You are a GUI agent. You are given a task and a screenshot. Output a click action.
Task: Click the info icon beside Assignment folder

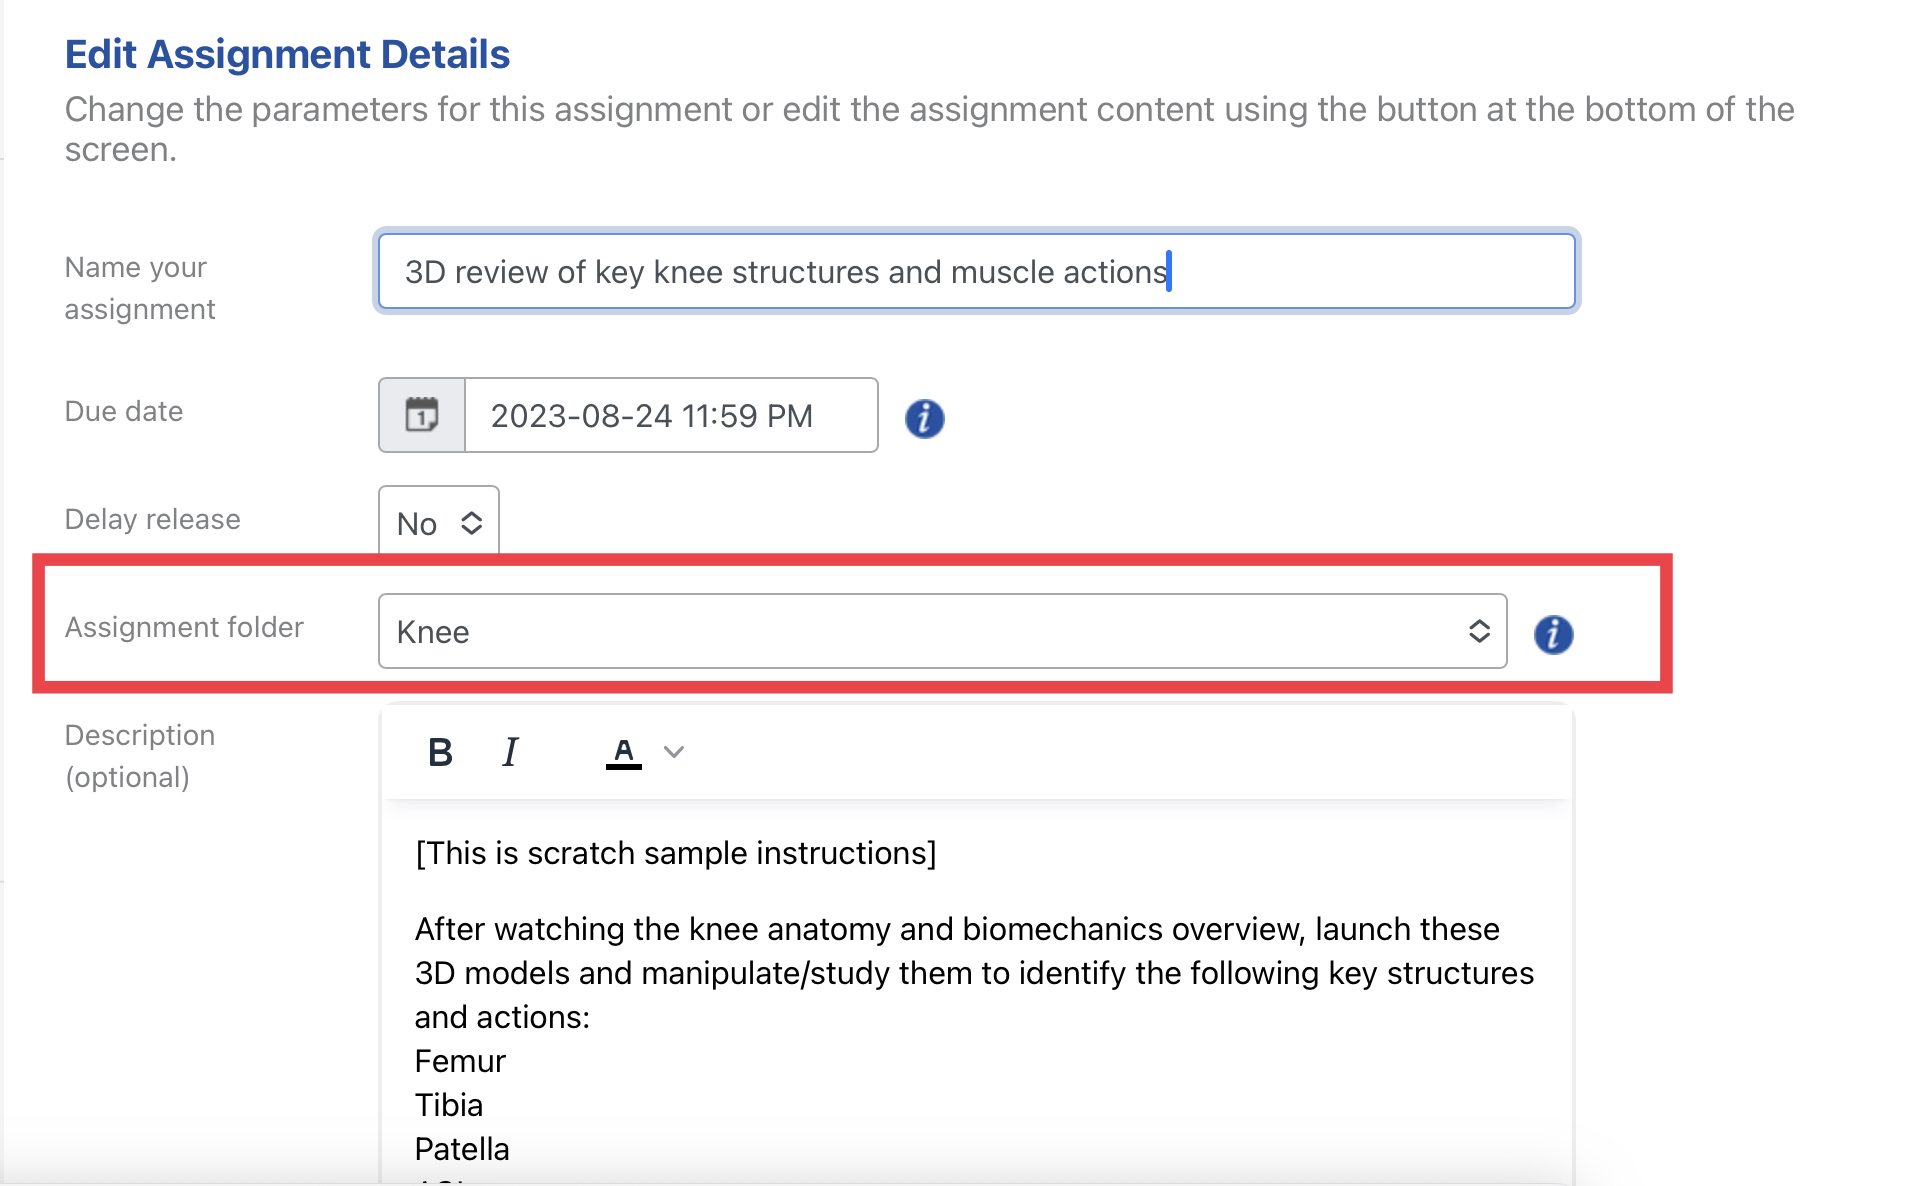[x=1553, y=634]
